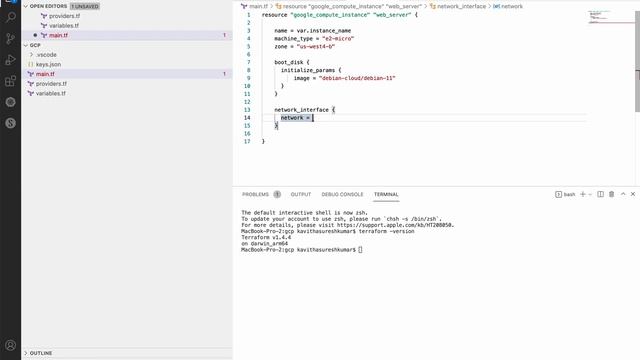Click the resource declaration on line 1
This screenshot has height=360, width=640.
tap(340, 15)
